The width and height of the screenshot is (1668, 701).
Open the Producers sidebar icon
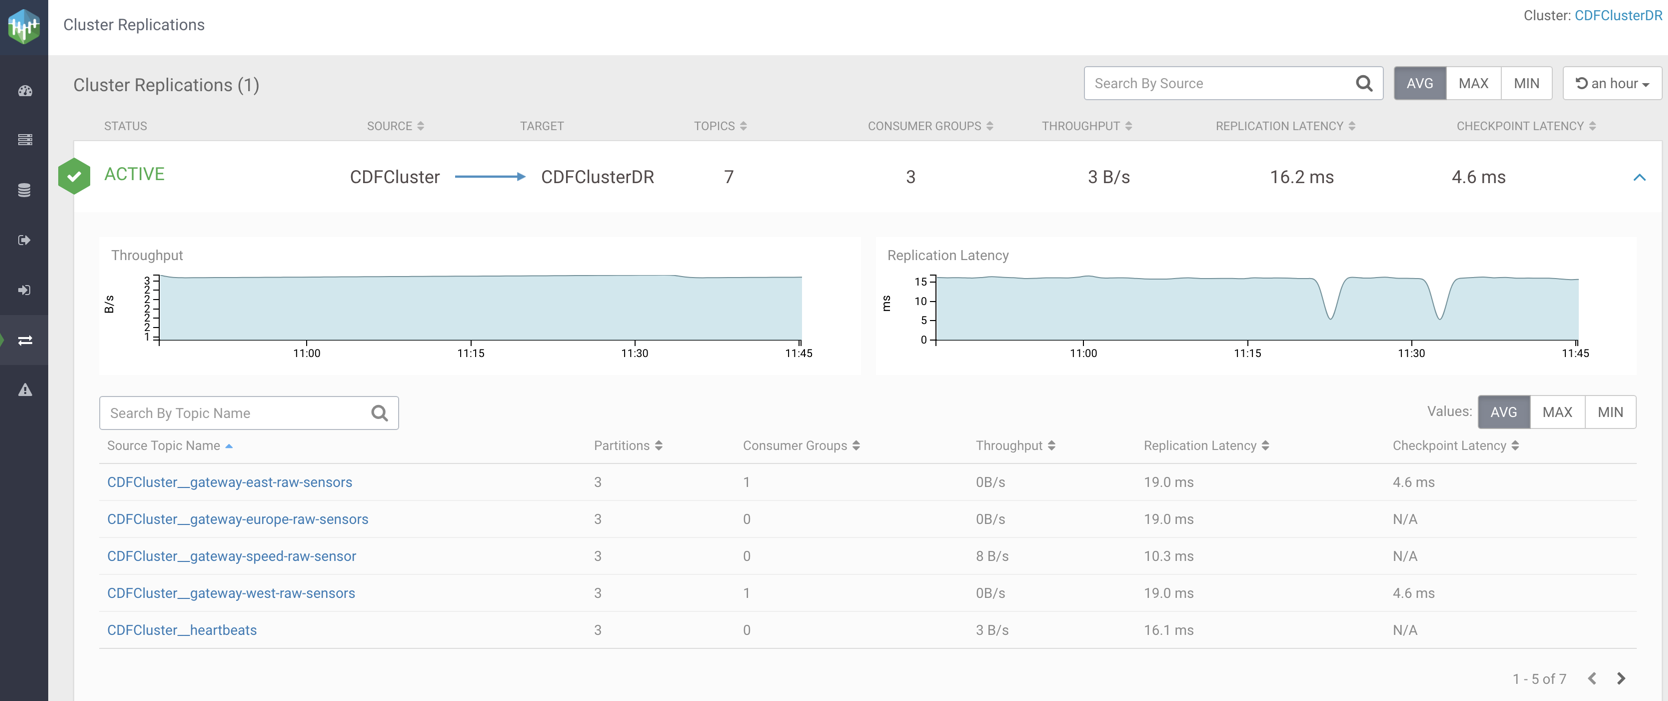point(25,240)
